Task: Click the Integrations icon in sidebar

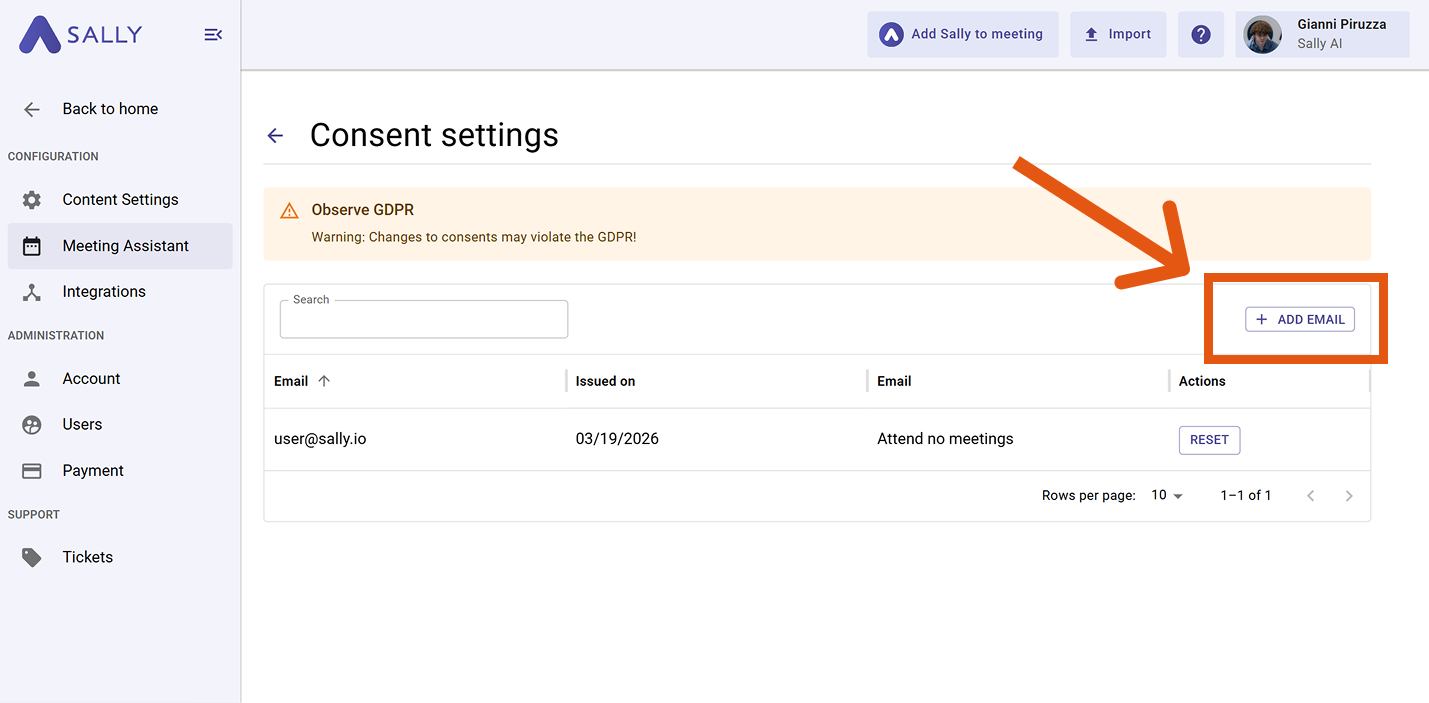Action: [x=32, y=292]
